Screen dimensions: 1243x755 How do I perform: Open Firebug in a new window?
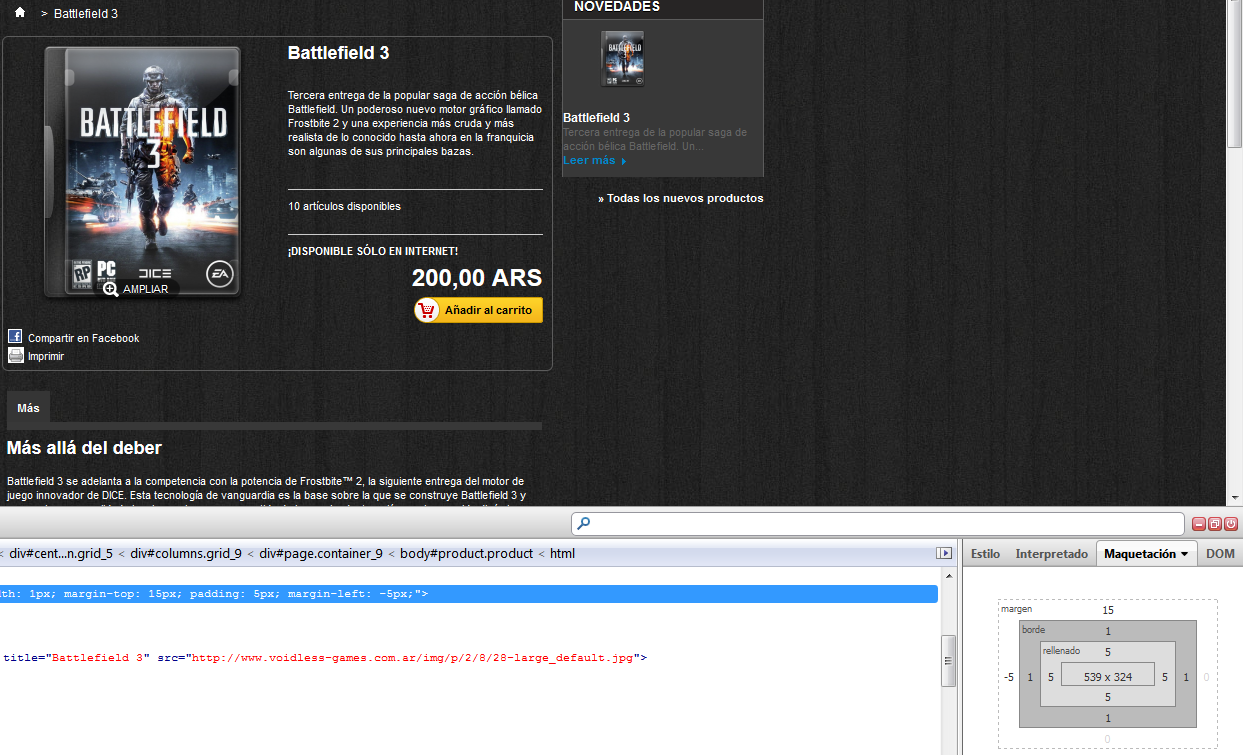point(1214,524)
